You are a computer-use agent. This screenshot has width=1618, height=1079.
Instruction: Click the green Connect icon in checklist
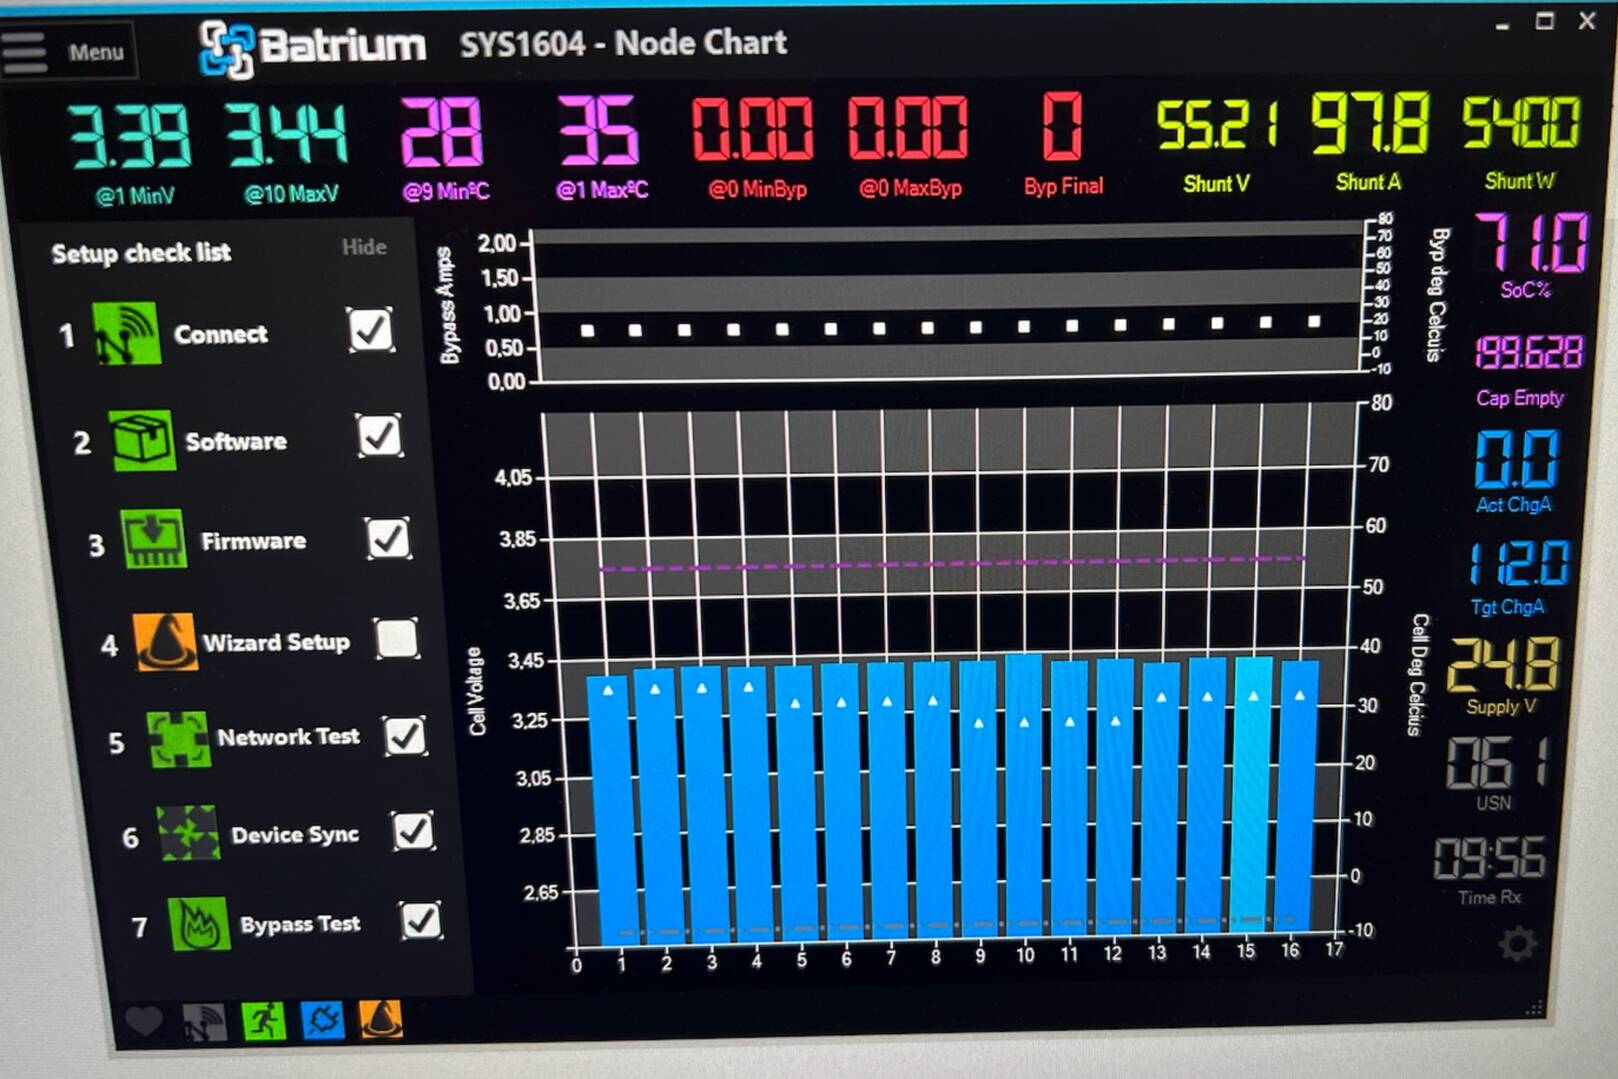[126, 334]
